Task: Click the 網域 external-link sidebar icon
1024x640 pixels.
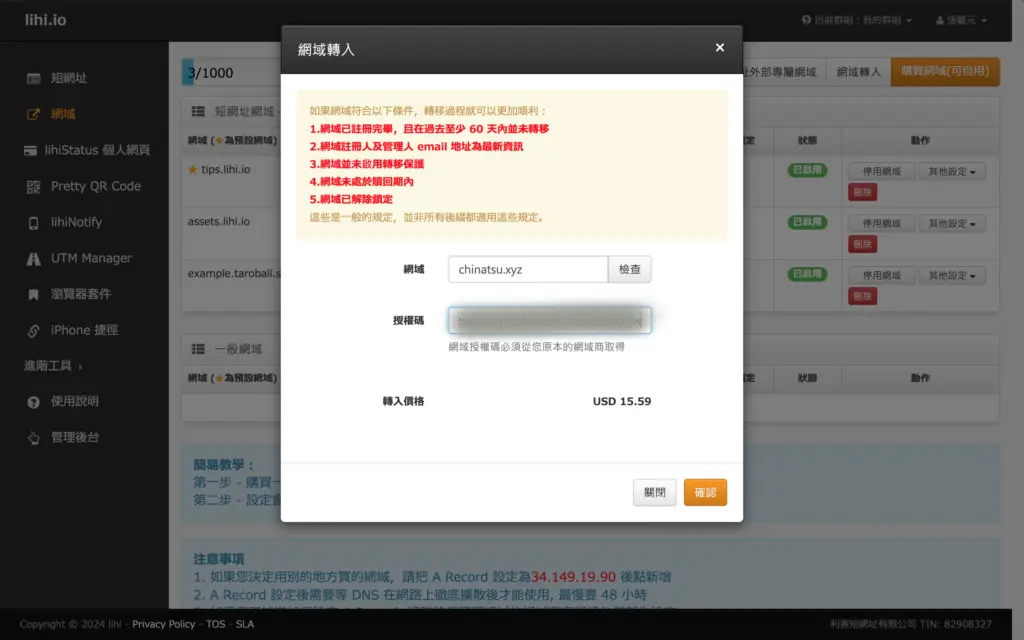Action: pyautogui.click(x=33, y=114)
